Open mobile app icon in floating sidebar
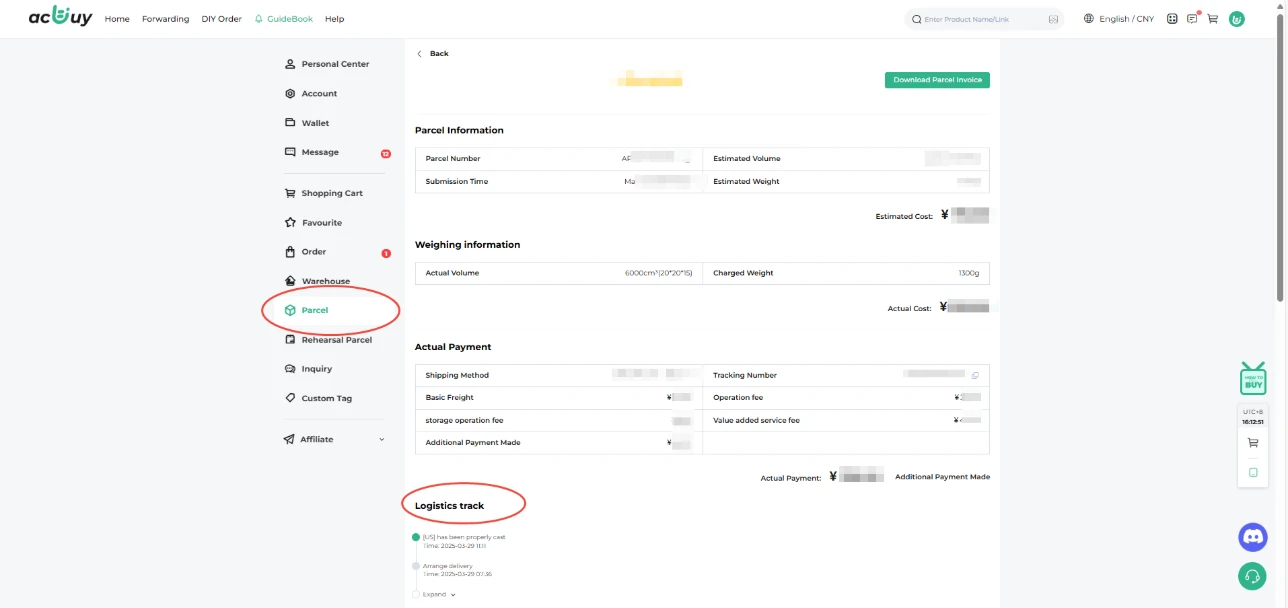This screenshot has width=1288, height=608. pos(1253,472)
